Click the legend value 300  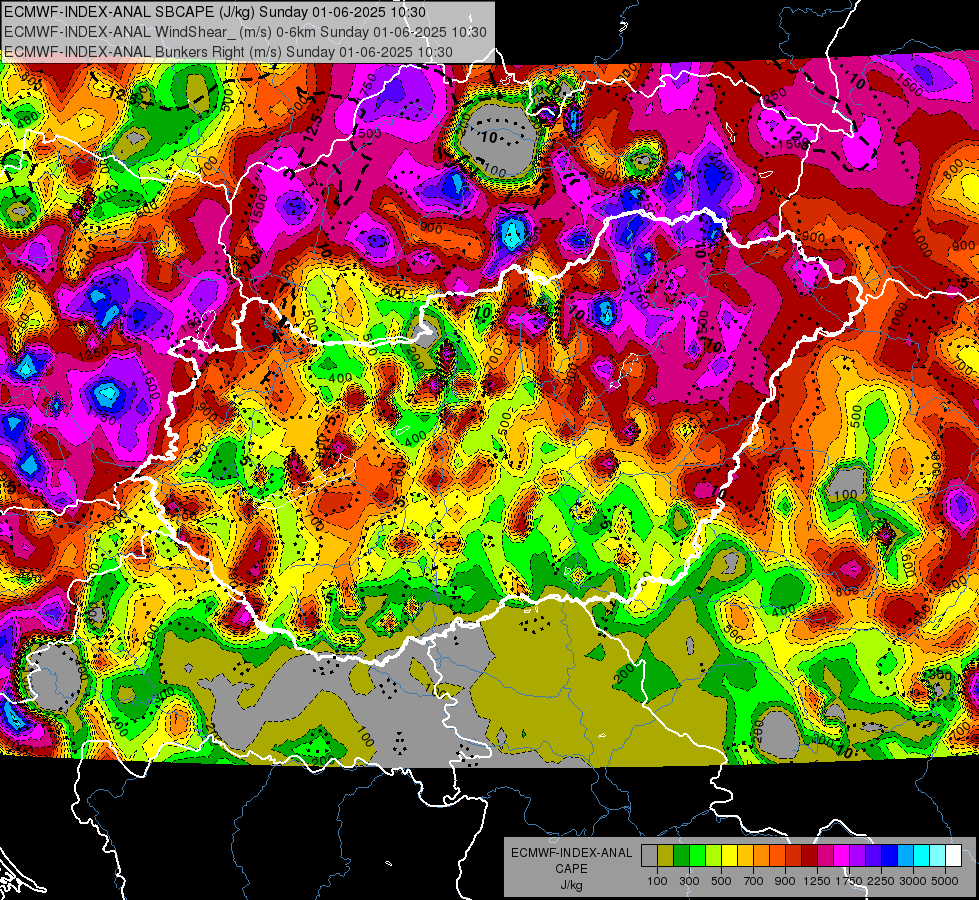[689, 881]
